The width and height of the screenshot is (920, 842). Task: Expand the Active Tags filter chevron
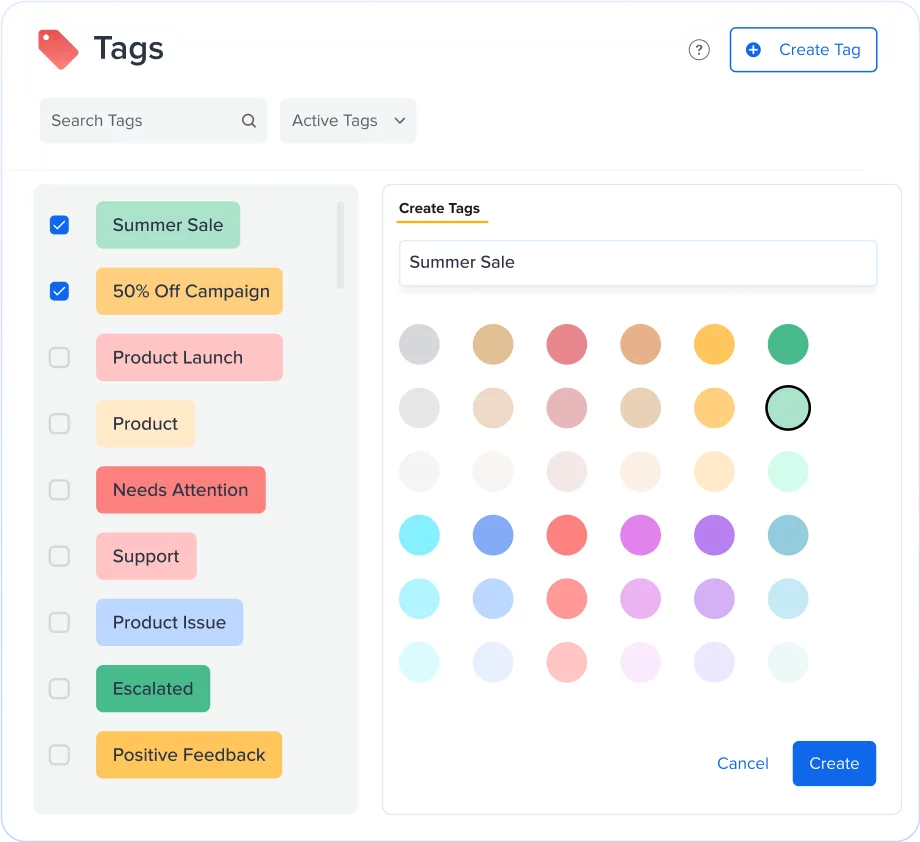coord(400,120)
